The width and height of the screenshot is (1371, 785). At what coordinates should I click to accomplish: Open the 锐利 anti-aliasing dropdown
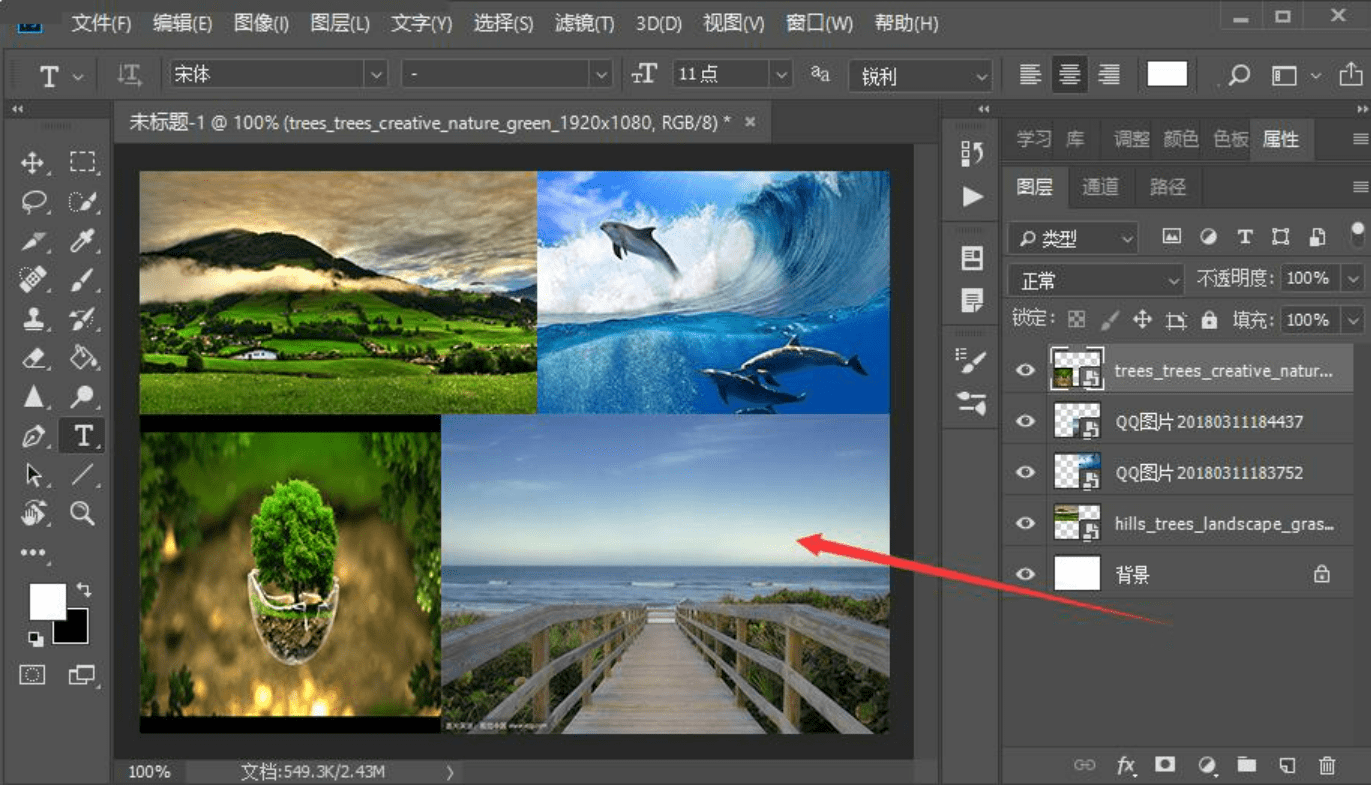[919, 76]
